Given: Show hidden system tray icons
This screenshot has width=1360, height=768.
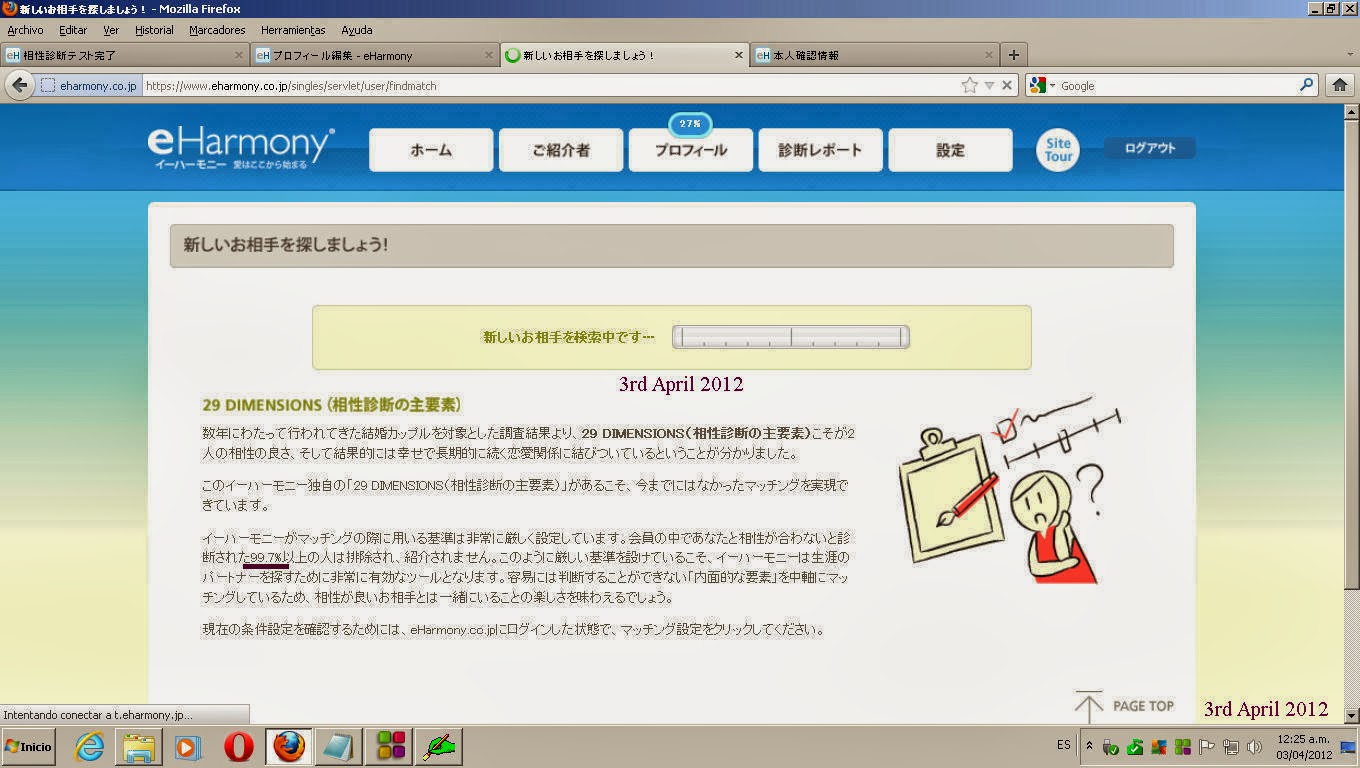Looking at the screenshot, I should (1089, 746).
